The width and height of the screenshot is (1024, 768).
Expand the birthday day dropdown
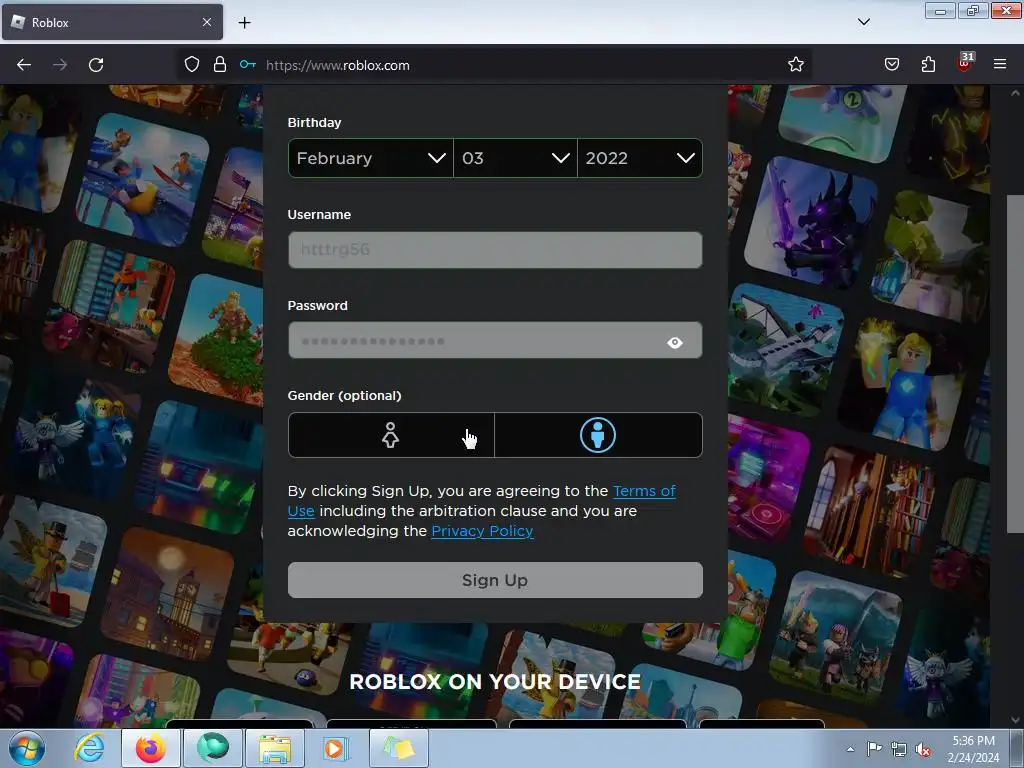pos(515,158)
